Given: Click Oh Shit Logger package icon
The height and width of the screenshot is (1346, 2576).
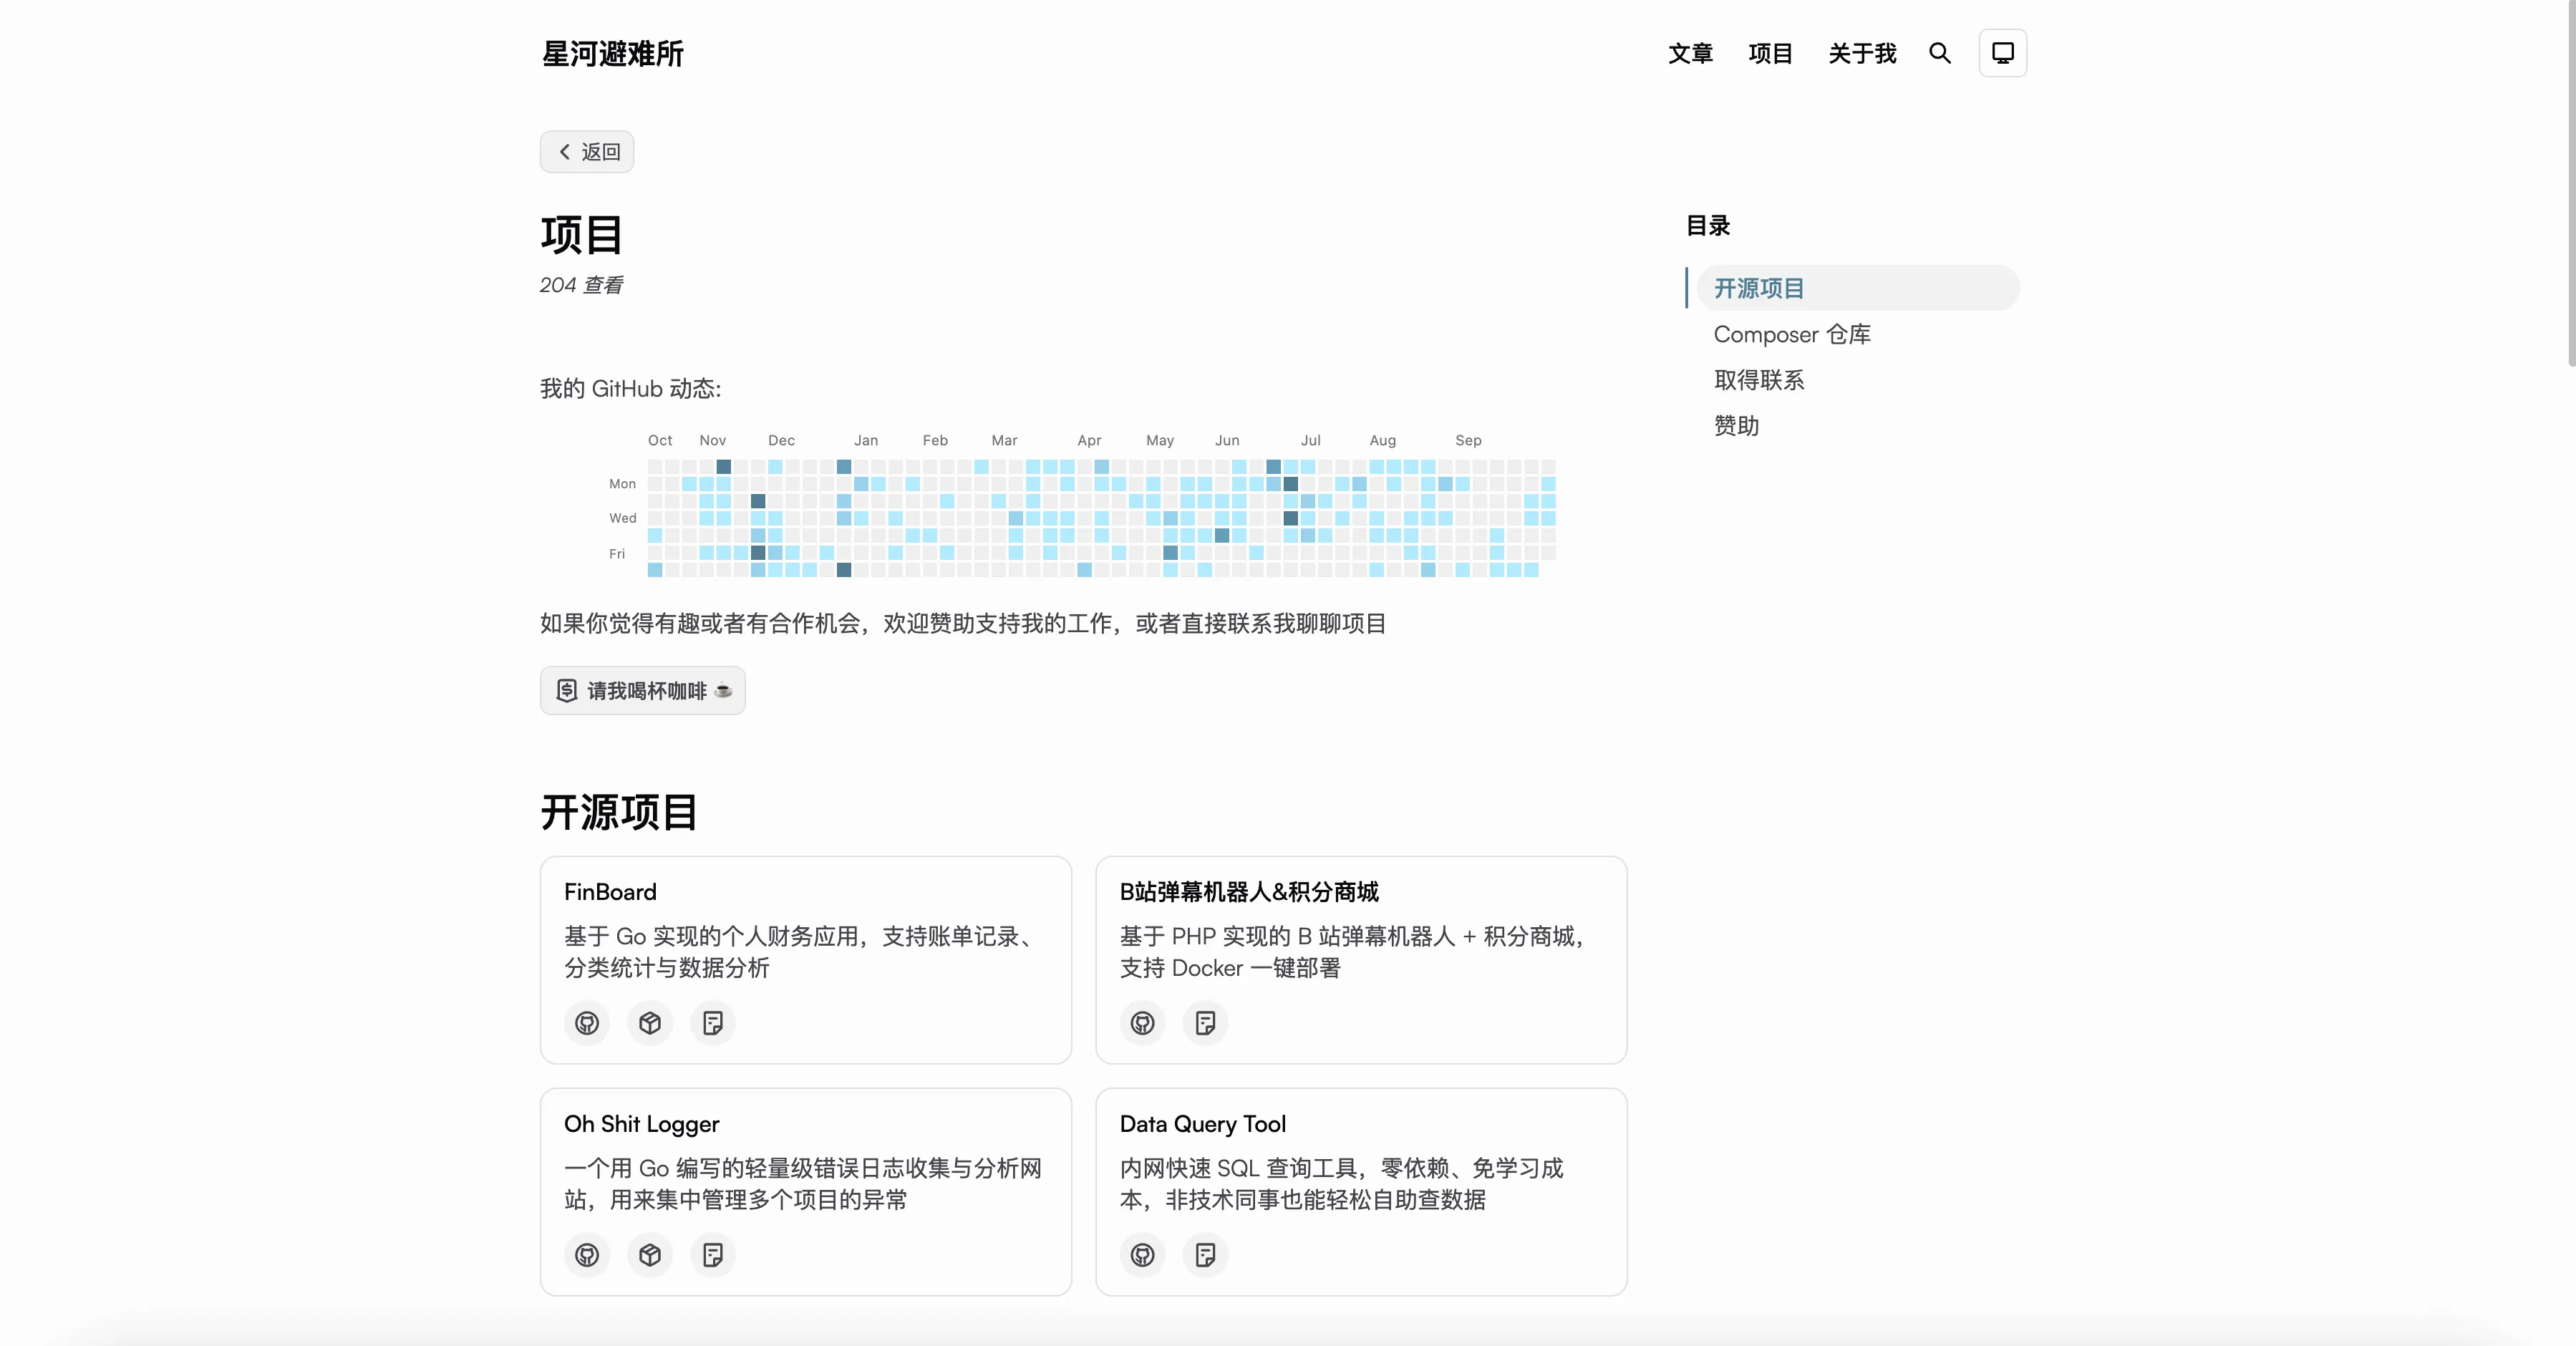Looking at the screenshot, I should pos(650,1255).
